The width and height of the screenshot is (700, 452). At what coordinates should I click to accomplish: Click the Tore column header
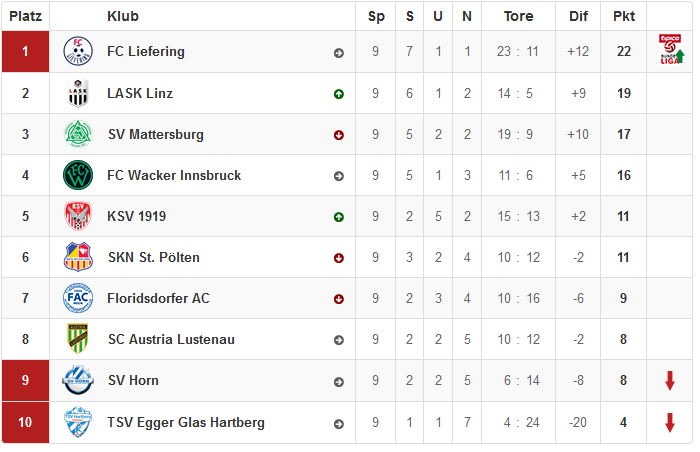click(x=519, y=17)
